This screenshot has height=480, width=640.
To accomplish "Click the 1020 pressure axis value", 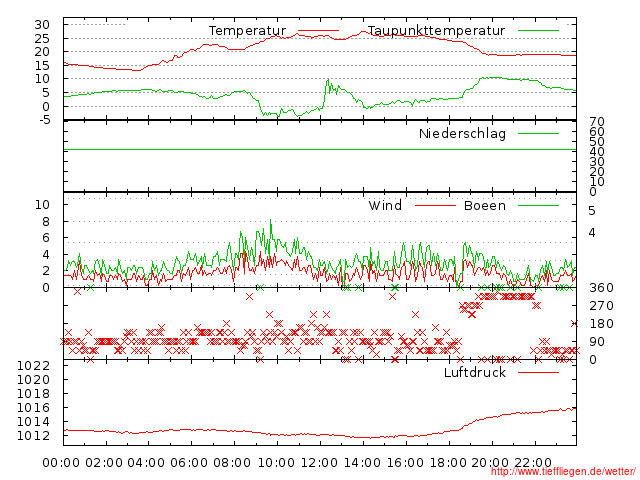I will (x=33, y=380).
